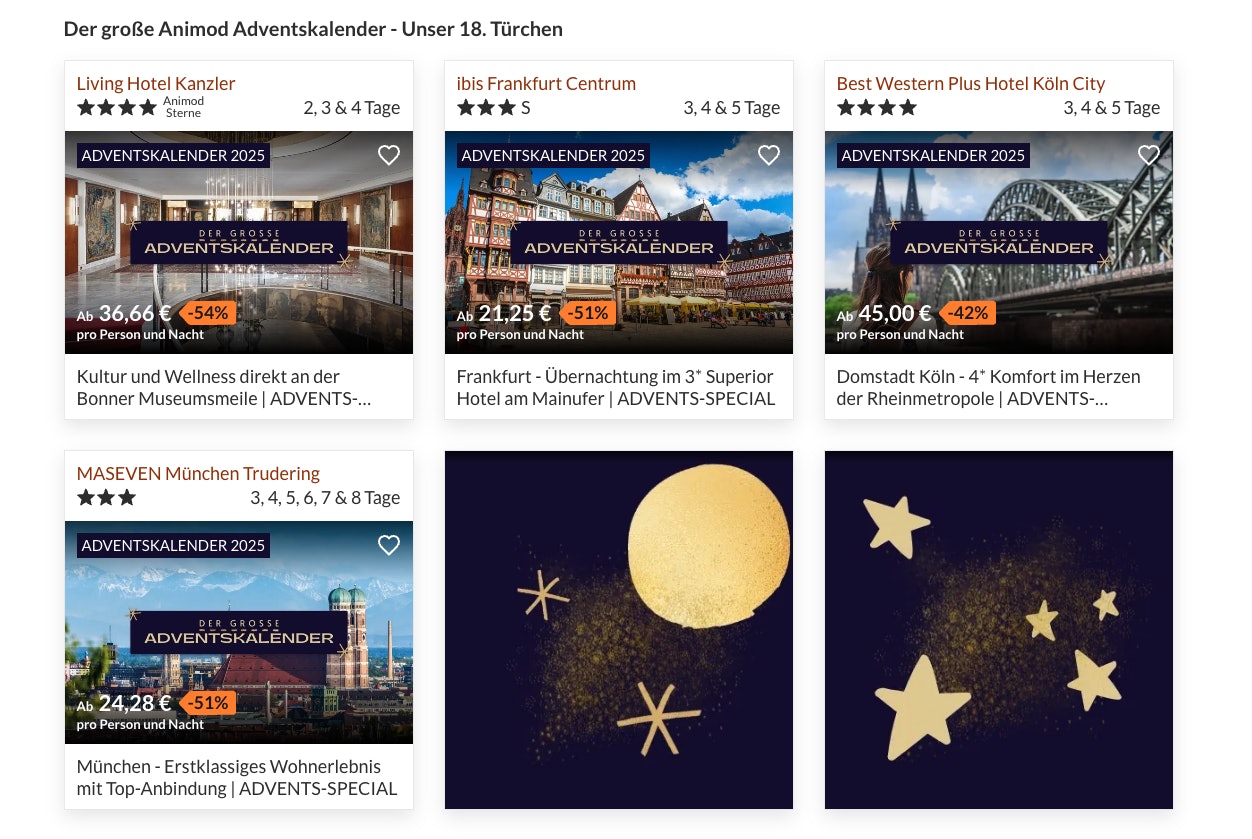1252x839 pixels.
Task: Open ibis Frankfurt Centrum title link
Action: point(546,83)
